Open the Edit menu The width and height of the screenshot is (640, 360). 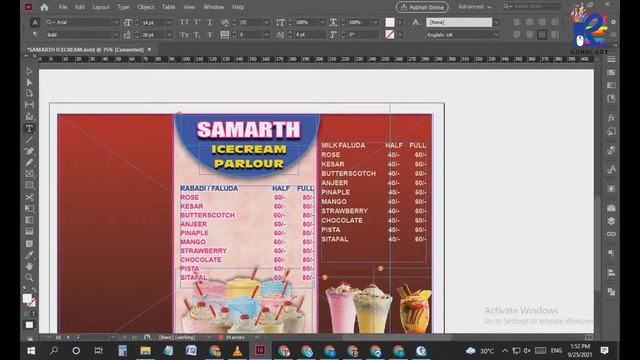click(x=80, y=7)
